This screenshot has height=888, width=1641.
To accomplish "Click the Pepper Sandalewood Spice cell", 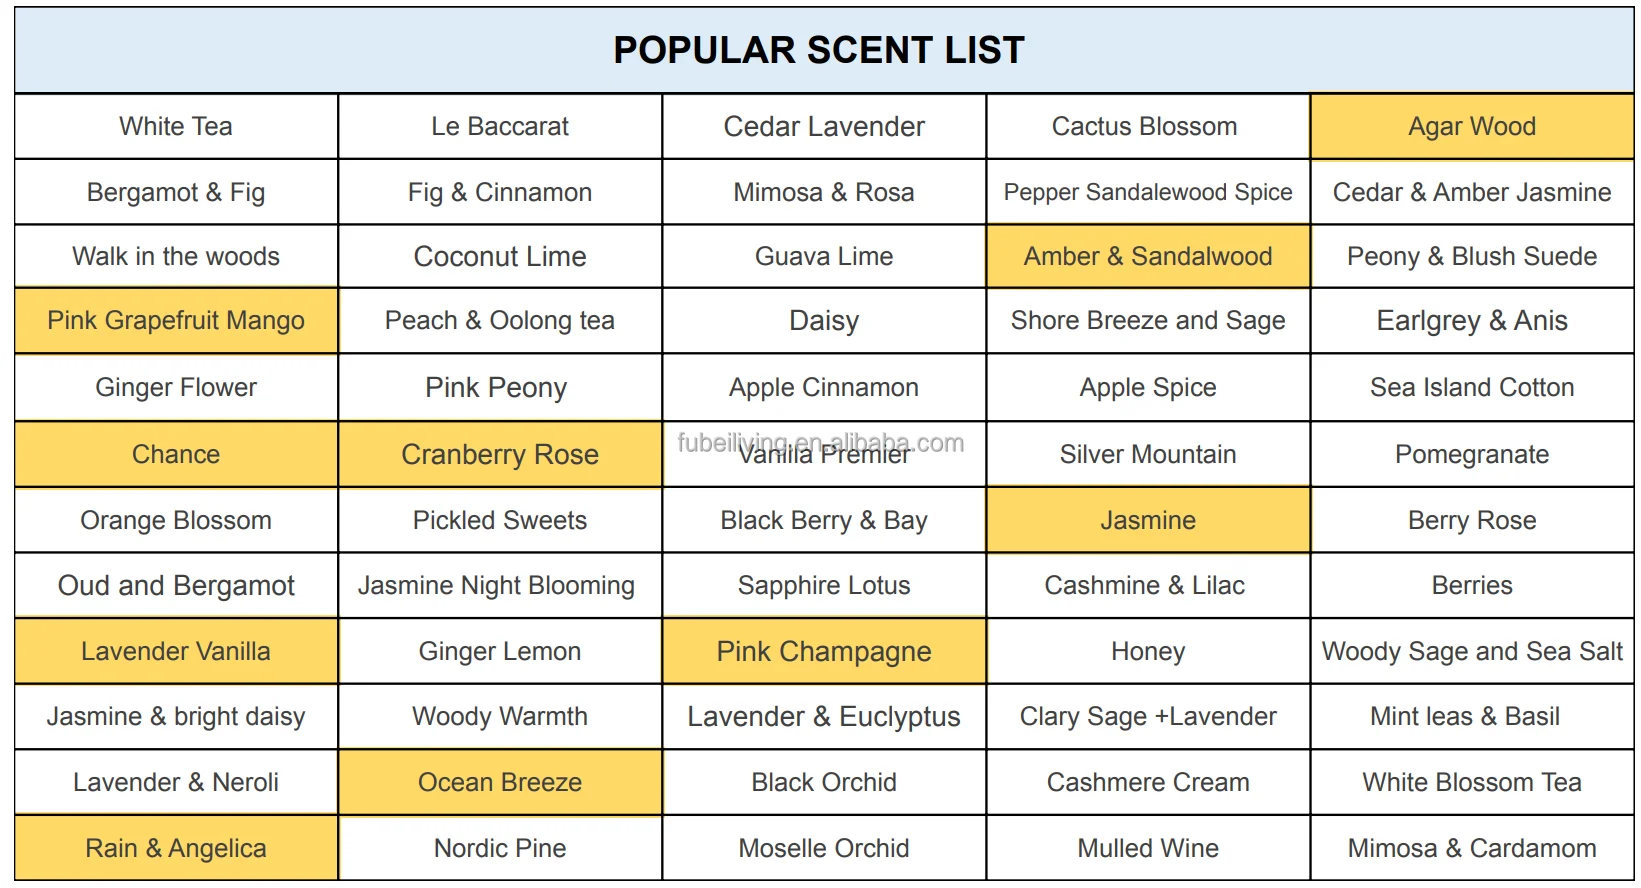I will coord(1147,192).
